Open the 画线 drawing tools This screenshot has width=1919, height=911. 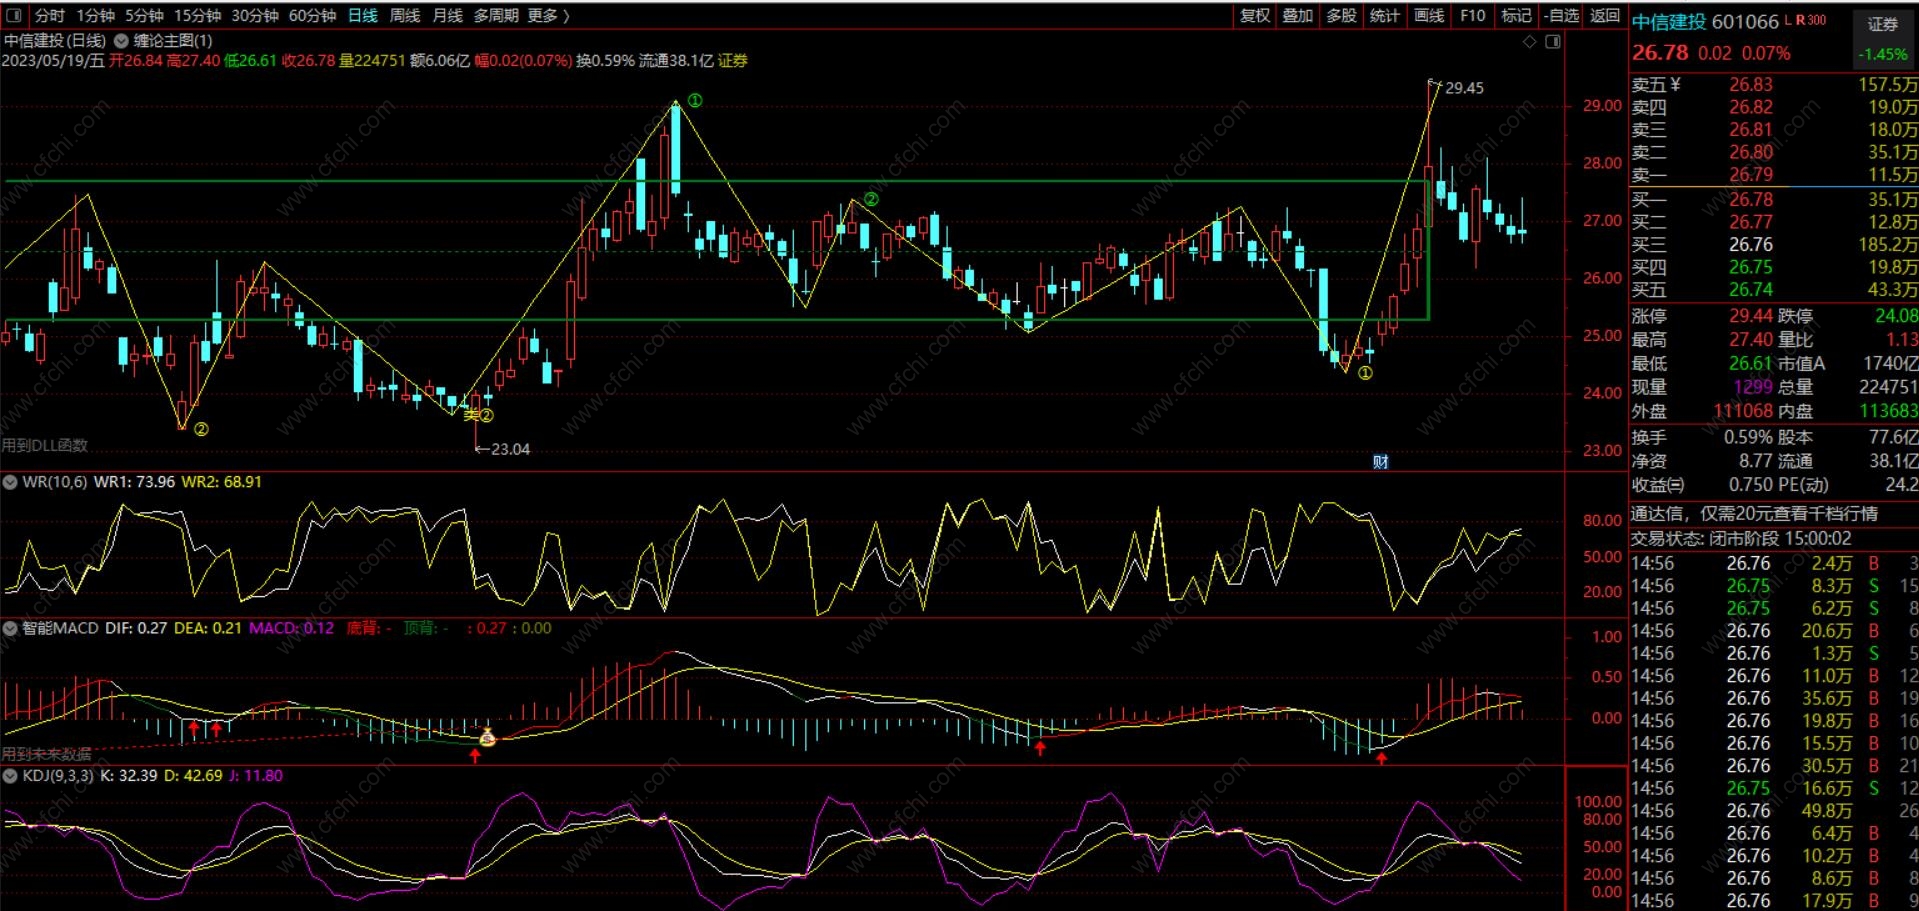1429,16
